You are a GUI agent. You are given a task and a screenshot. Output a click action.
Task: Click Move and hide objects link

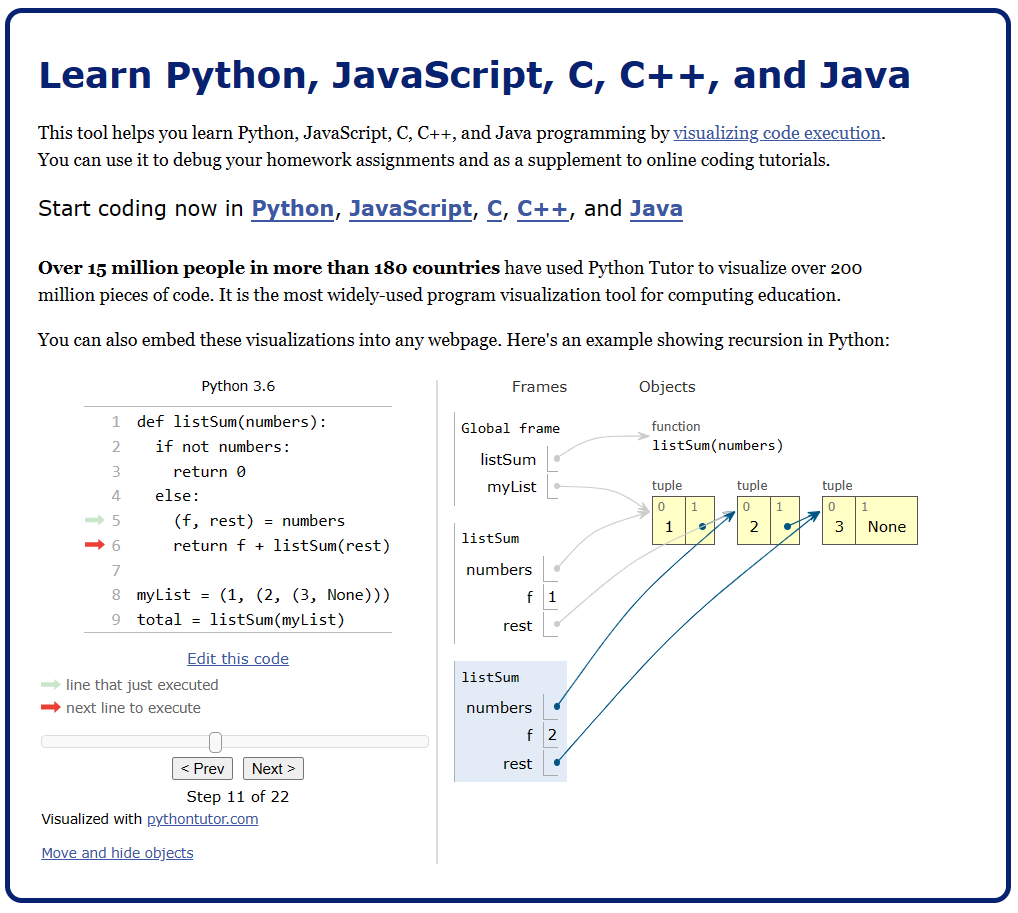118,853
